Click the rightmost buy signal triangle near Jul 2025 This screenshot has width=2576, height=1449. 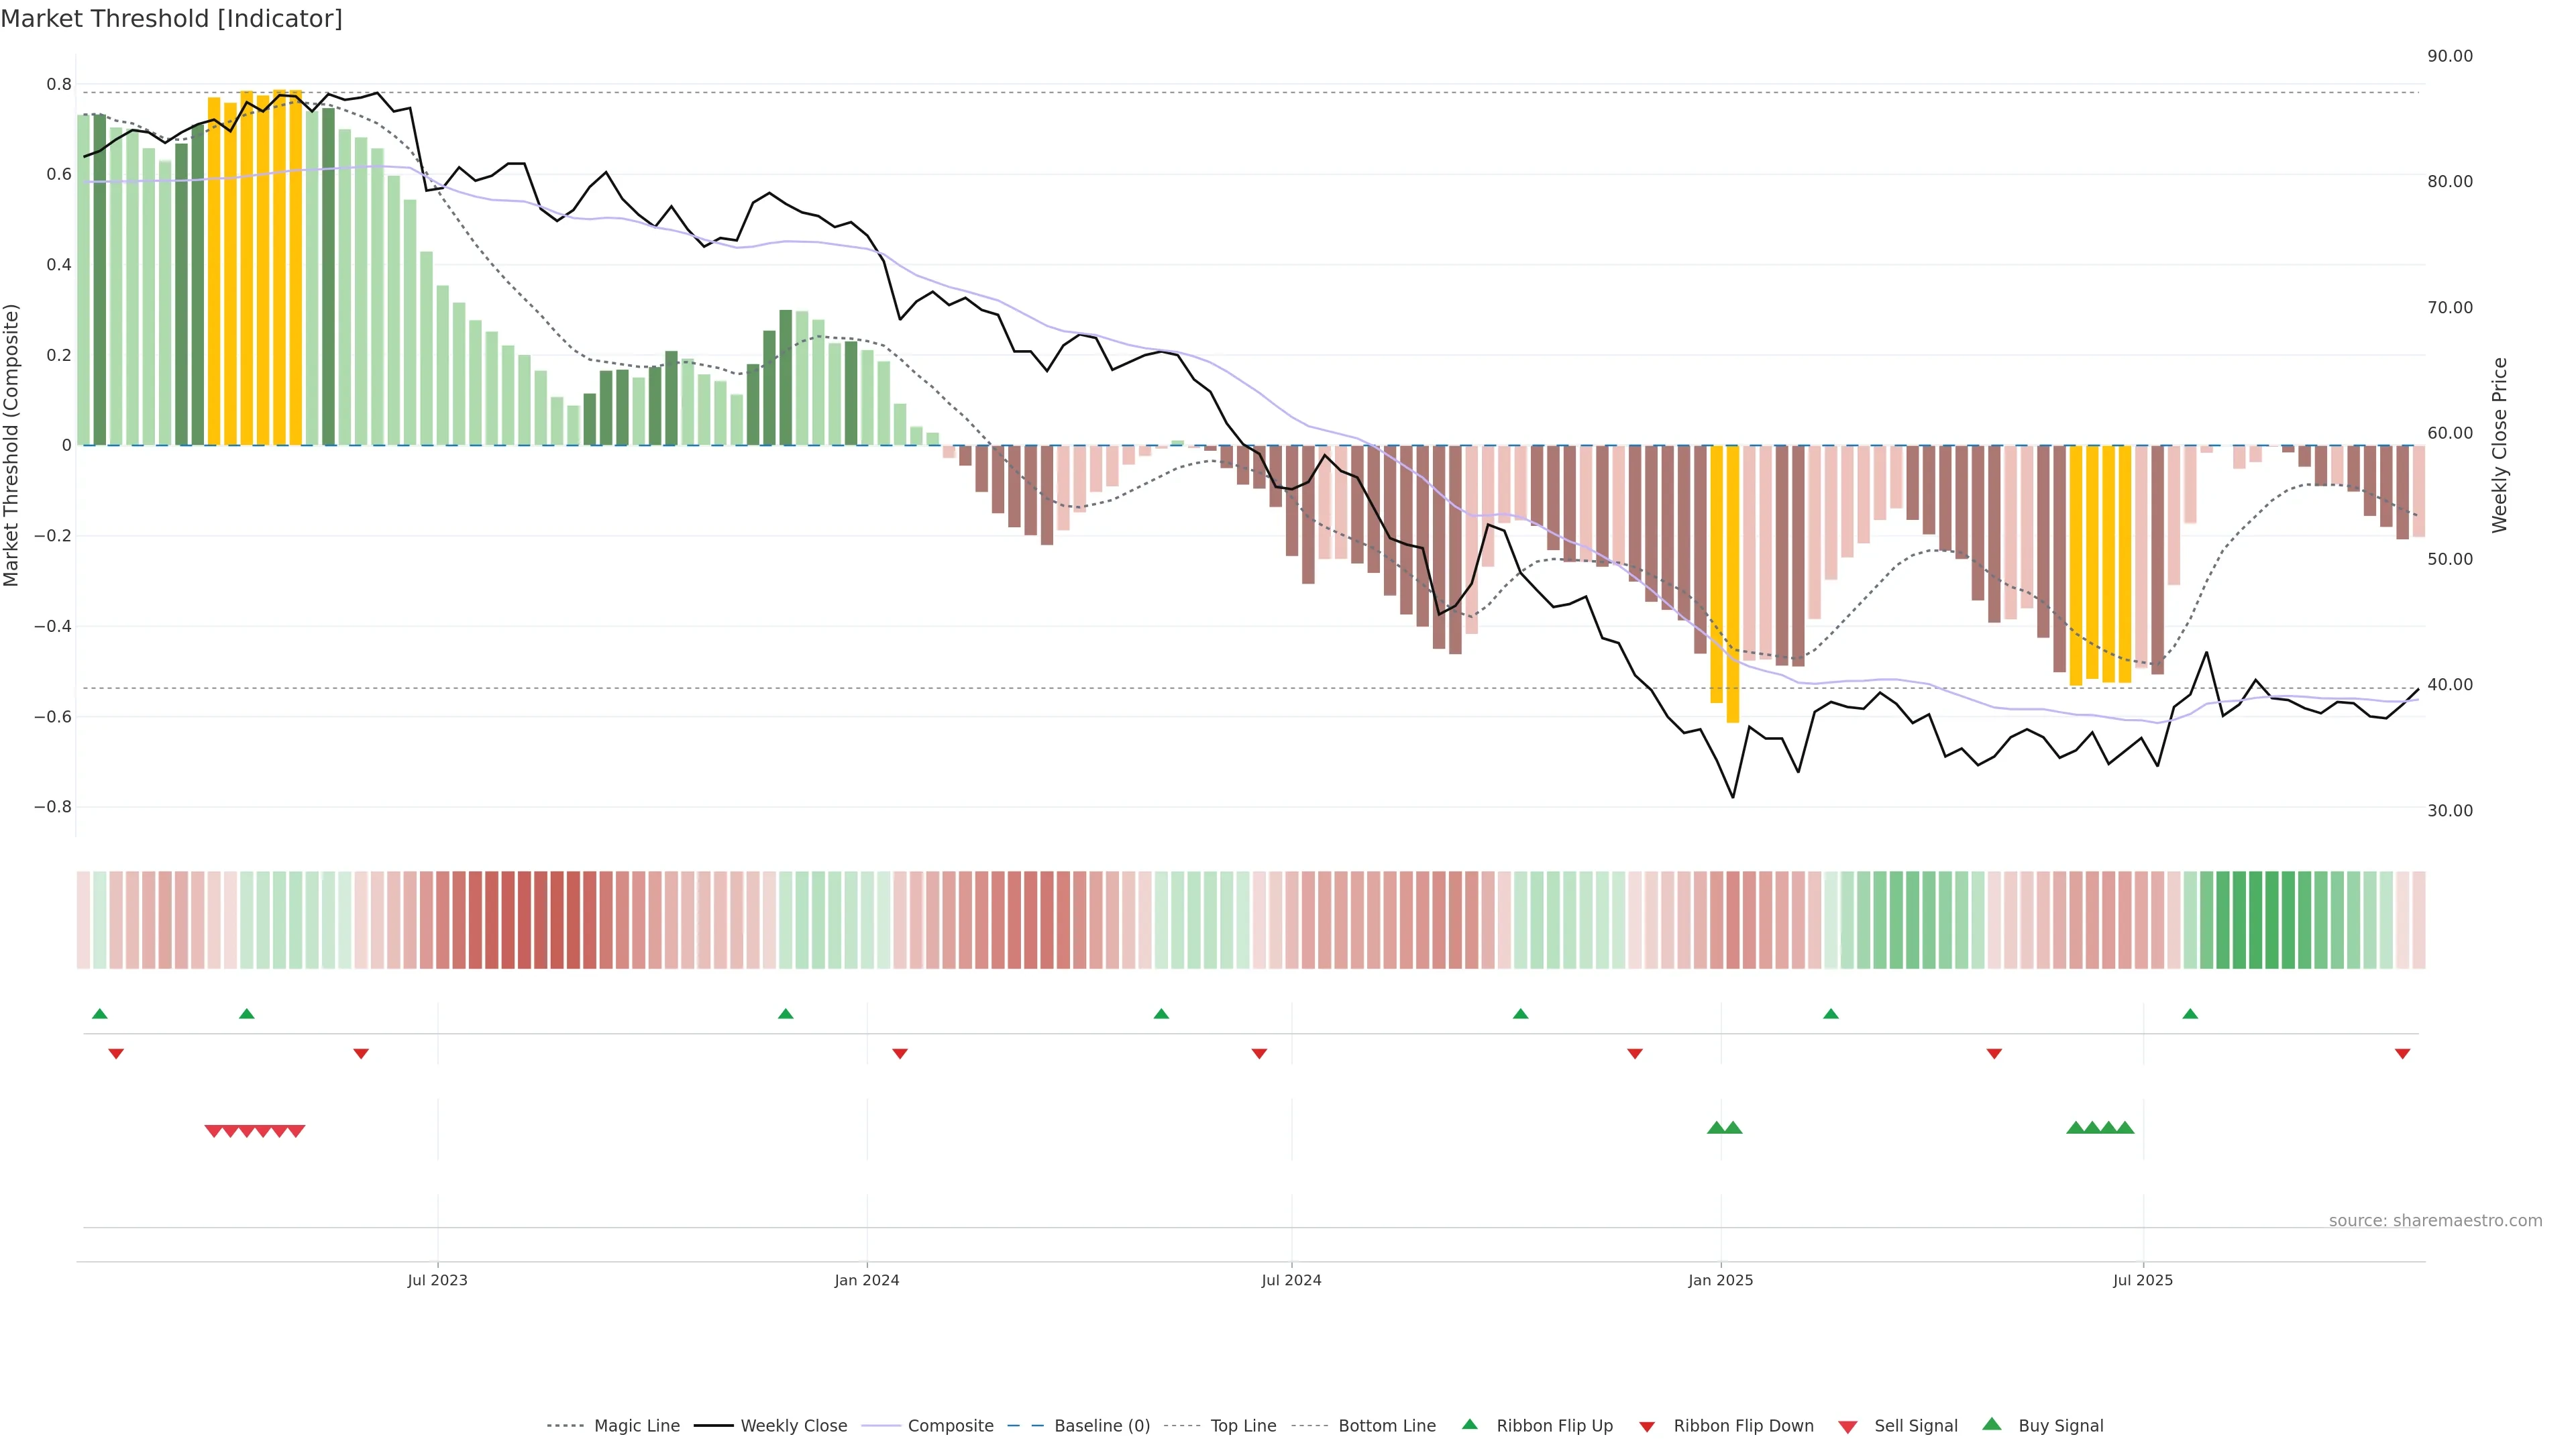pyautogui.click(x=2125, y=1128)
